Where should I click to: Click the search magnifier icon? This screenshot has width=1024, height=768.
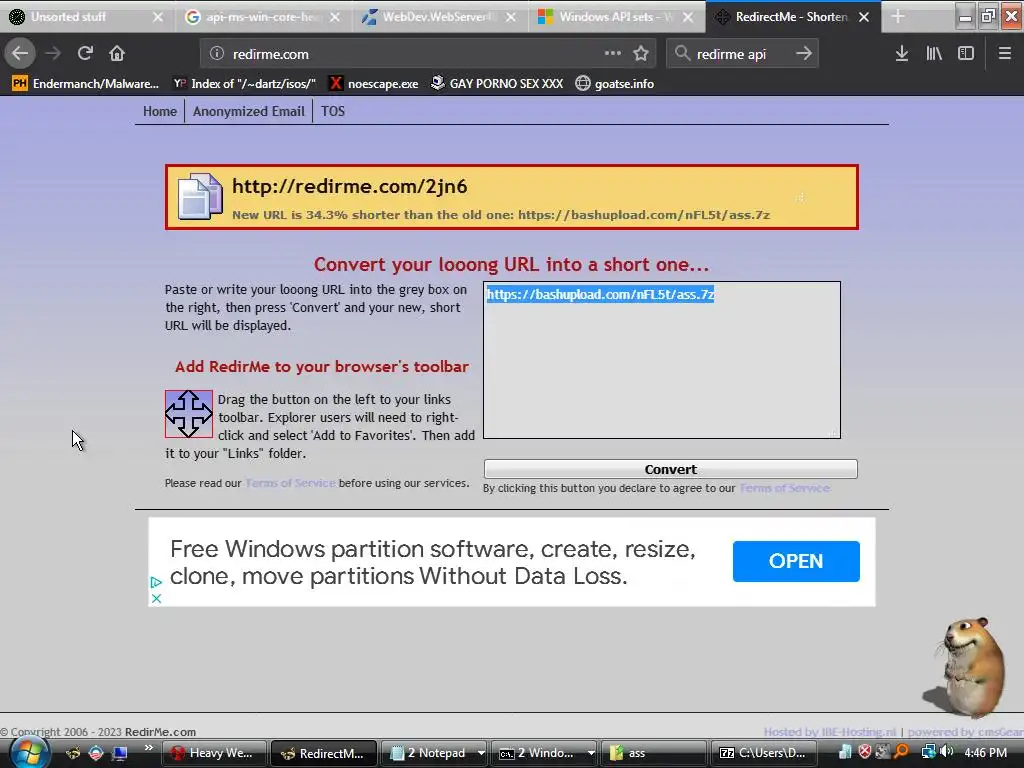tap(682, 53)
